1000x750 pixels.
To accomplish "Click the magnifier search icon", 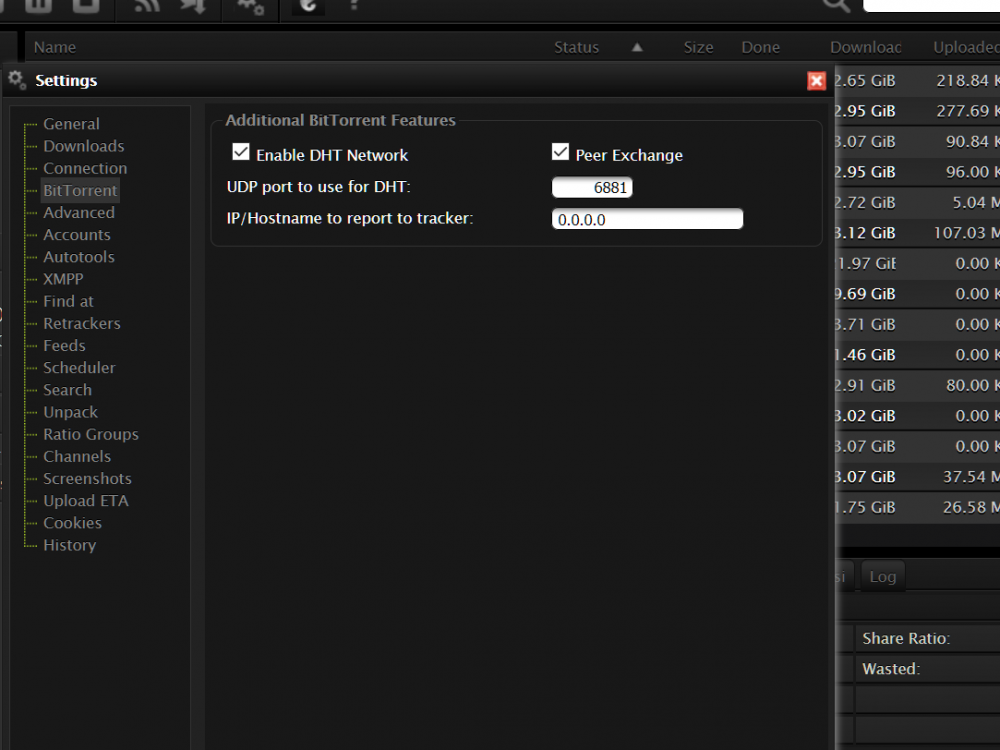I will click(836, 6).
